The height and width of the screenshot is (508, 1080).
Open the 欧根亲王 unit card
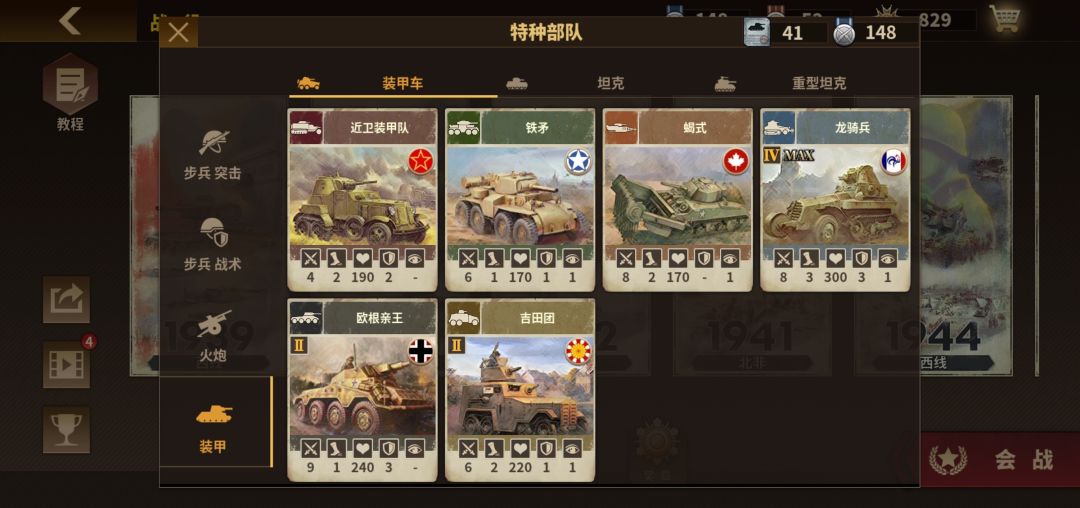coord(362,390)
